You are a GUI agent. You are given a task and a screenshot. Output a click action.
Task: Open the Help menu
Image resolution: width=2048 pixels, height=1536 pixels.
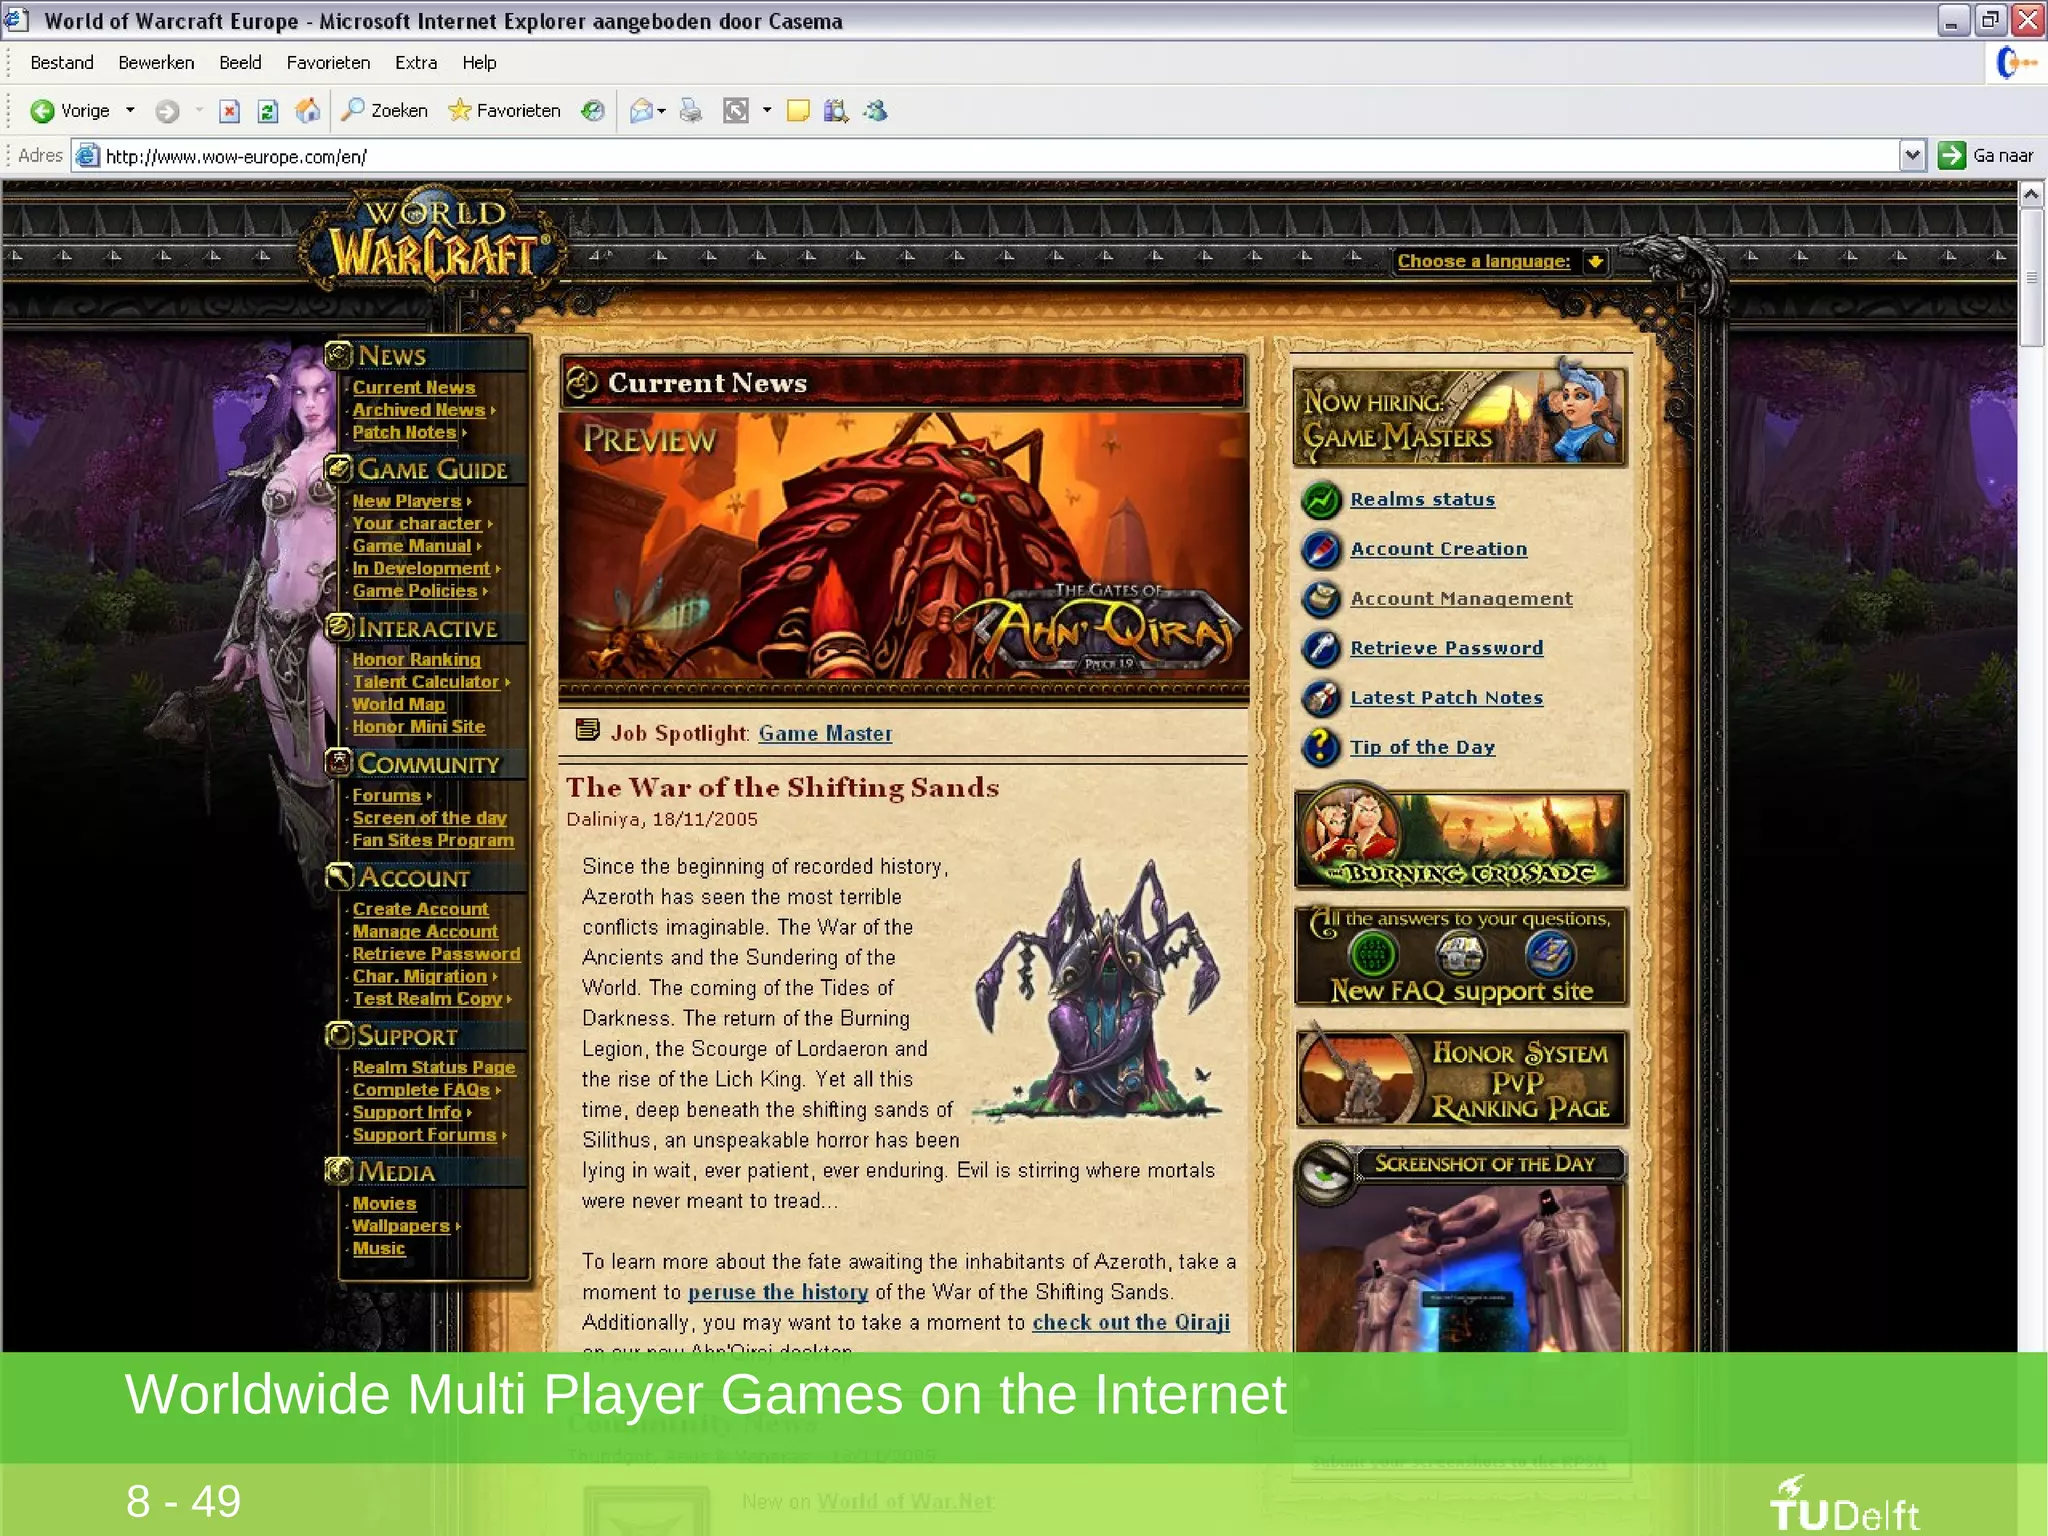coord(479,62)
